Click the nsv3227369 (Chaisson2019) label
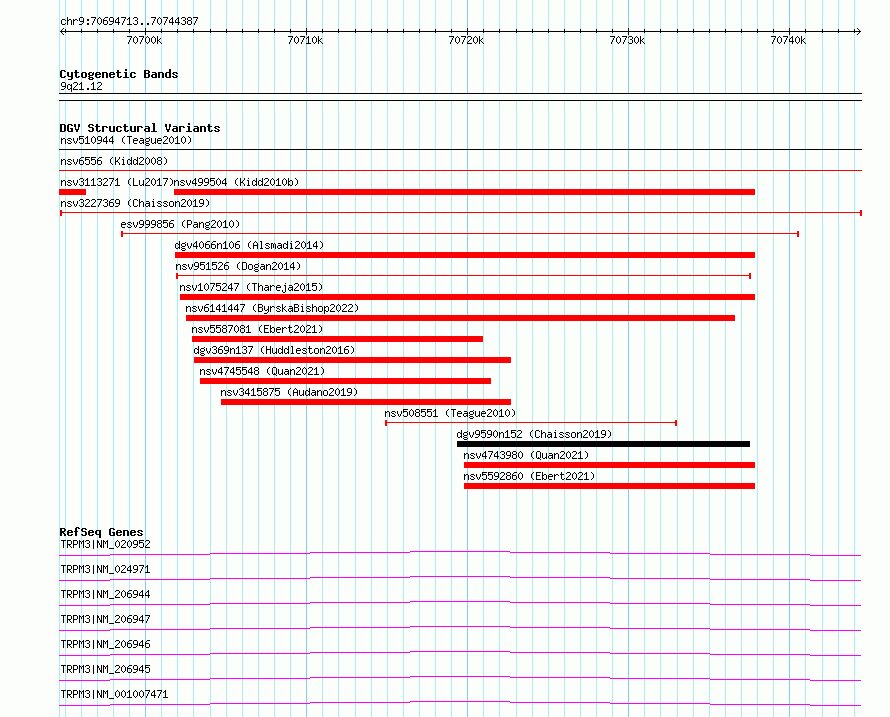 [x=135, y=203]
